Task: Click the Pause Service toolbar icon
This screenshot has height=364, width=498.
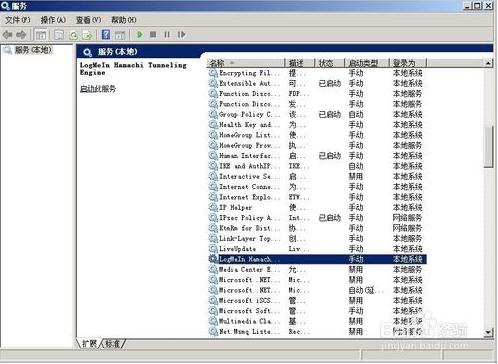Action: (x=167, y=35)
